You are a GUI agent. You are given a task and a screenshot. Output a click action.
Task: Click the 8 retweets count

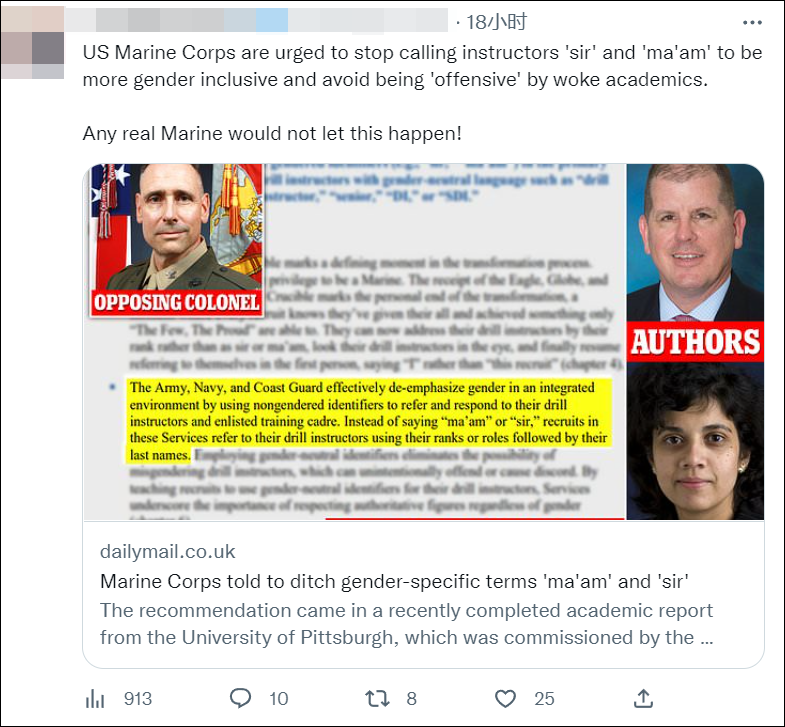coord(412,698)
